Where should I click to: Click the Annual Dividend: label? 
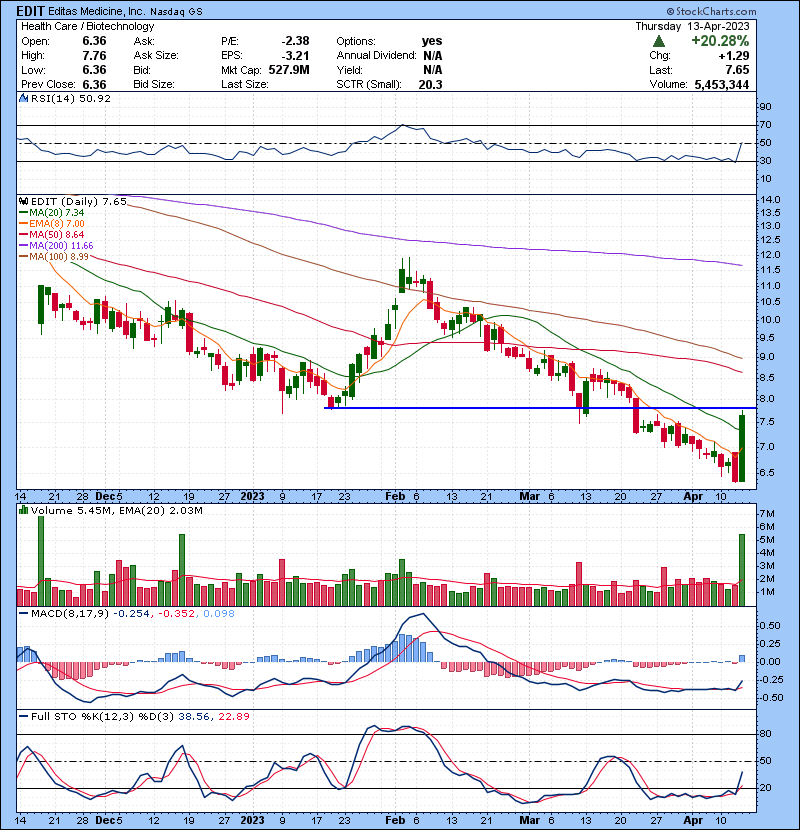[376, 56]
